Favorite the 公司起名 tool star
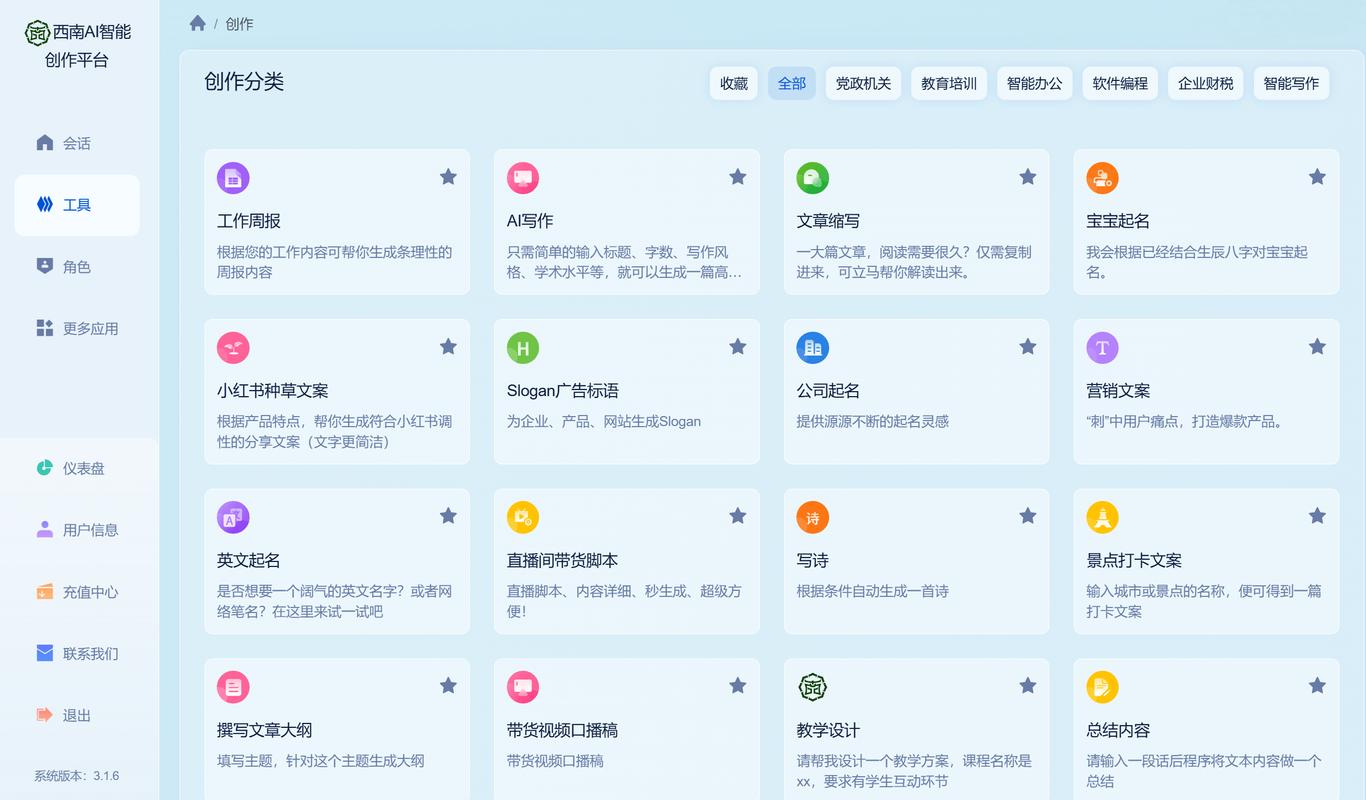1366x800 pixels. pyautogui.click(x=1028, y=347)
